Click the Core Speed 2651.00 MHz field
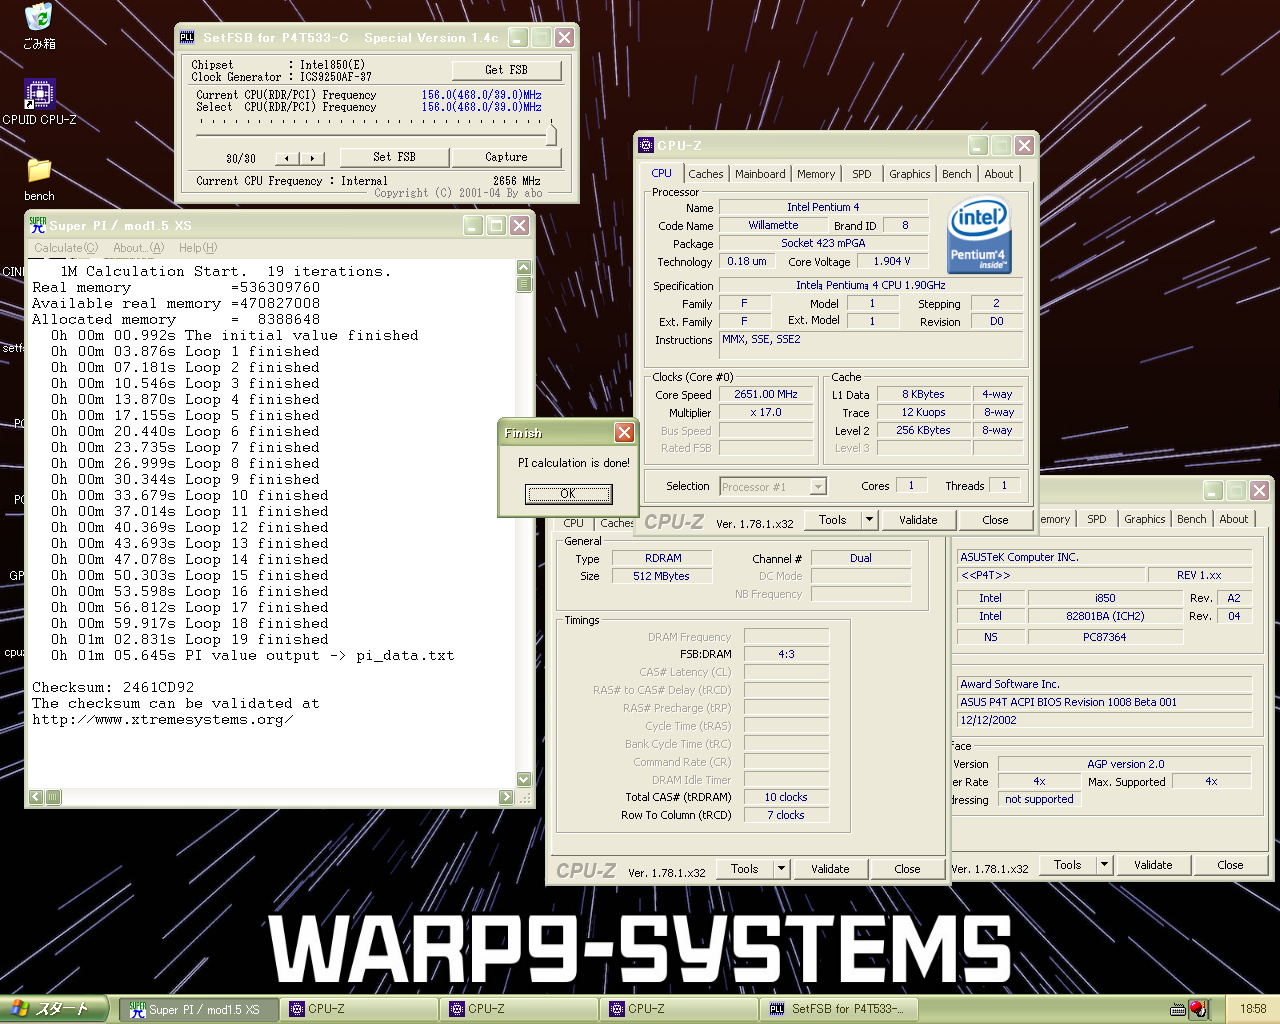The height and width of the screenshot is (1024, 1280). (766, 395)
